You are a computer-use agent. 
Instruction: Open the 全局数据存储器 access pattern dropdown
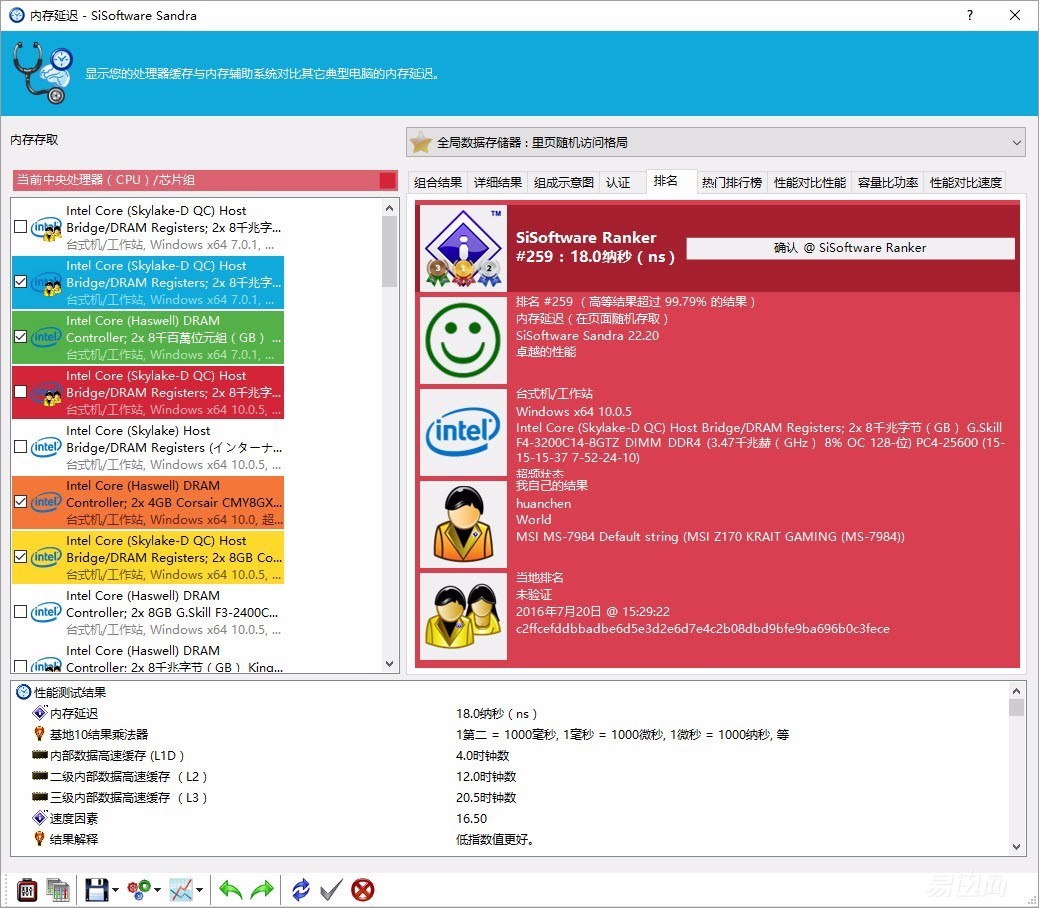tap(716, 142)
